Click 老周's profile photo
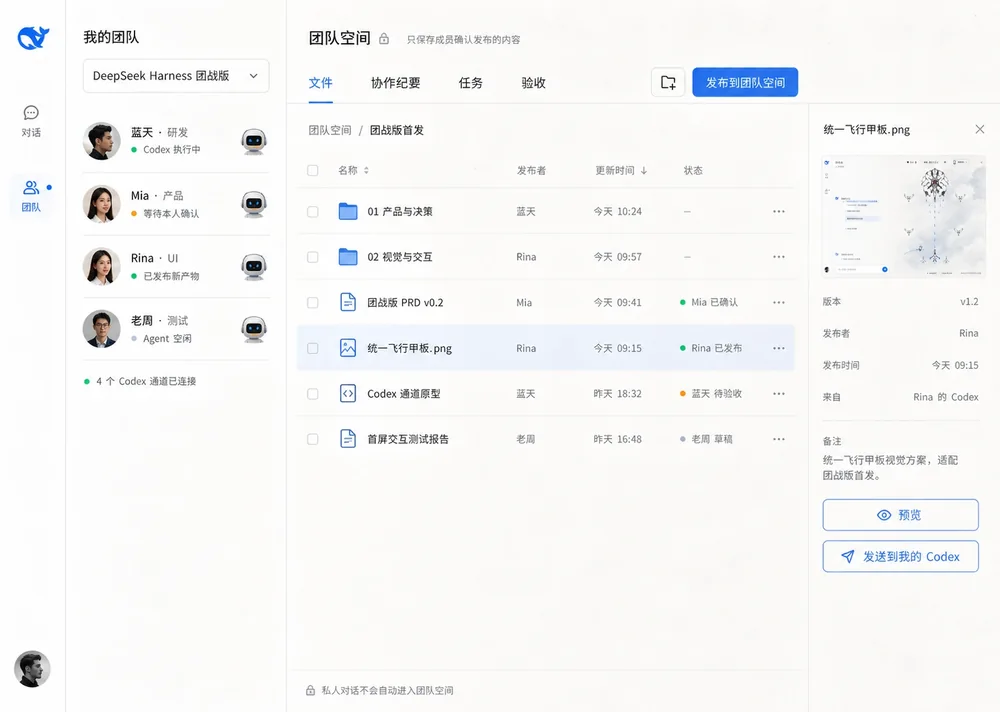The height and width of the screenshot is (712, 1000). pyautogui.click(x=102, y=329)
